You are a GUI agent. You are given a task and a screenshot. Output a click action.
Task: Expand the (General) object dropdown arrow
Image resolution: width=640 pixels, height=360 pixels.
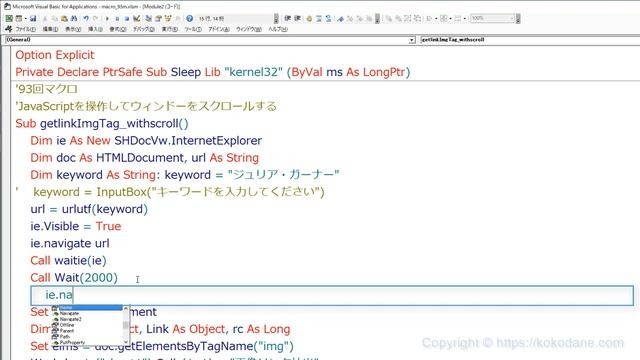click(412, 40)
